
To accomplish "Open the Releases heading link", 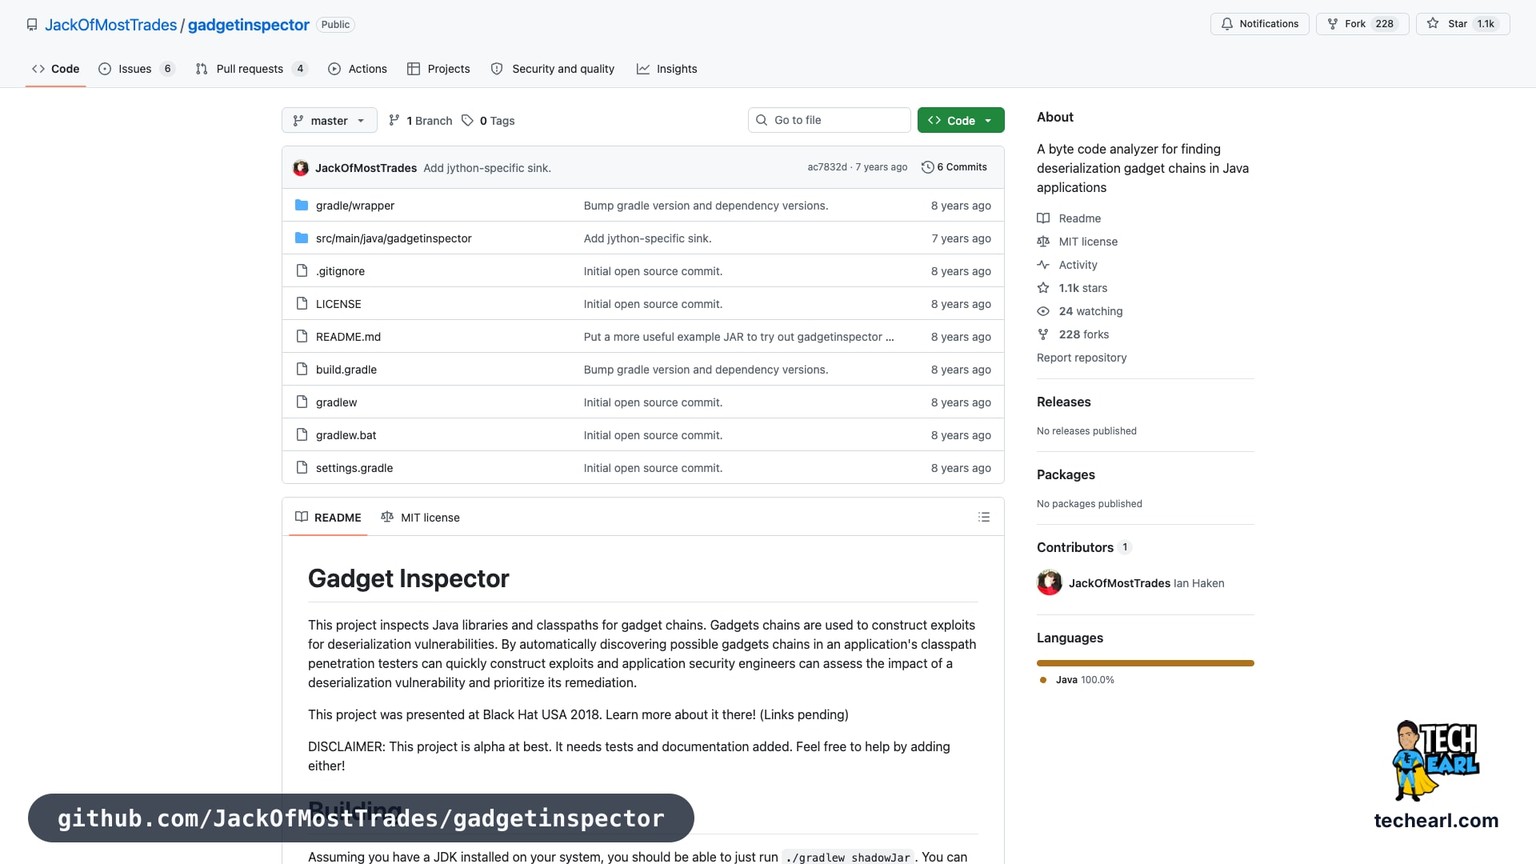I will tap(1064, 402).
